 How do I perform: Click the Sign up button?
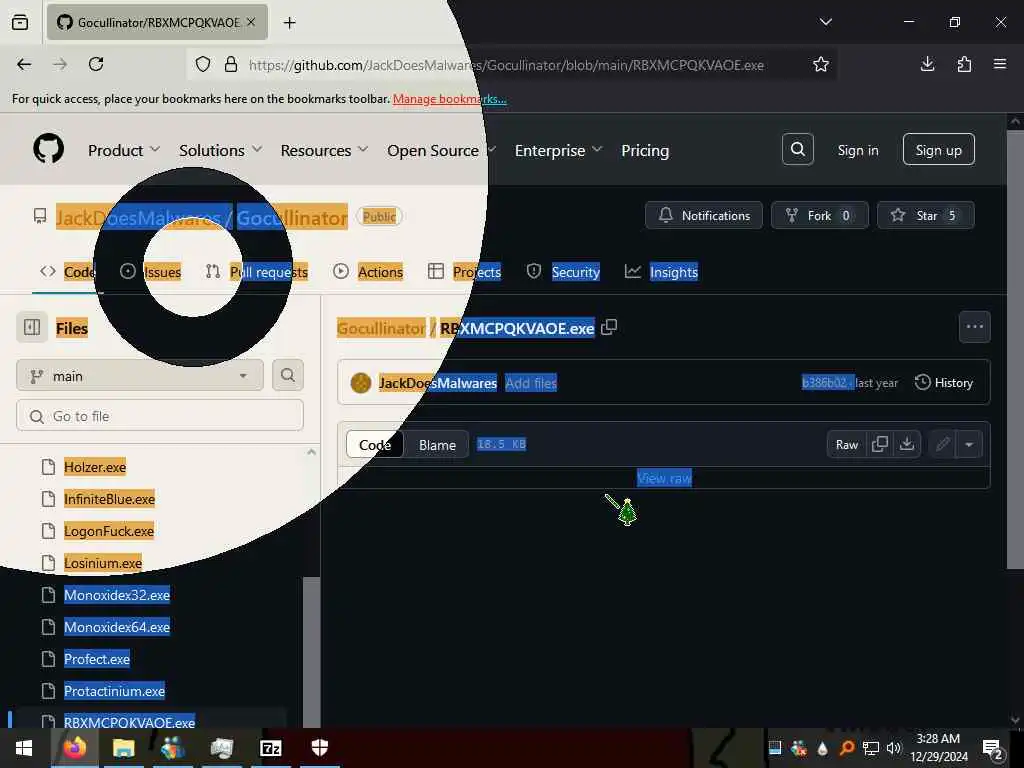click(x=938, y=150)
